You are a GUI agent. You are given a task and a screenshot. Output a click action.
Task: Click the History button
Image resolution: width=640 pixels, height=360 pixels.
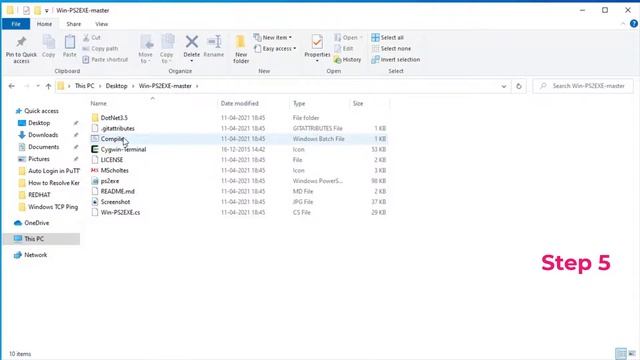(x=347, y=60)
